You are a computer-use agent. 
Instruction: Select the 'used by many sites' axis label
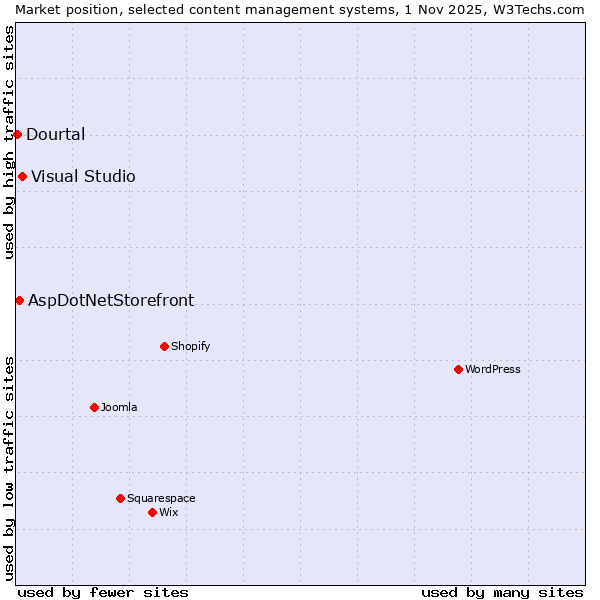click(502, 592)
